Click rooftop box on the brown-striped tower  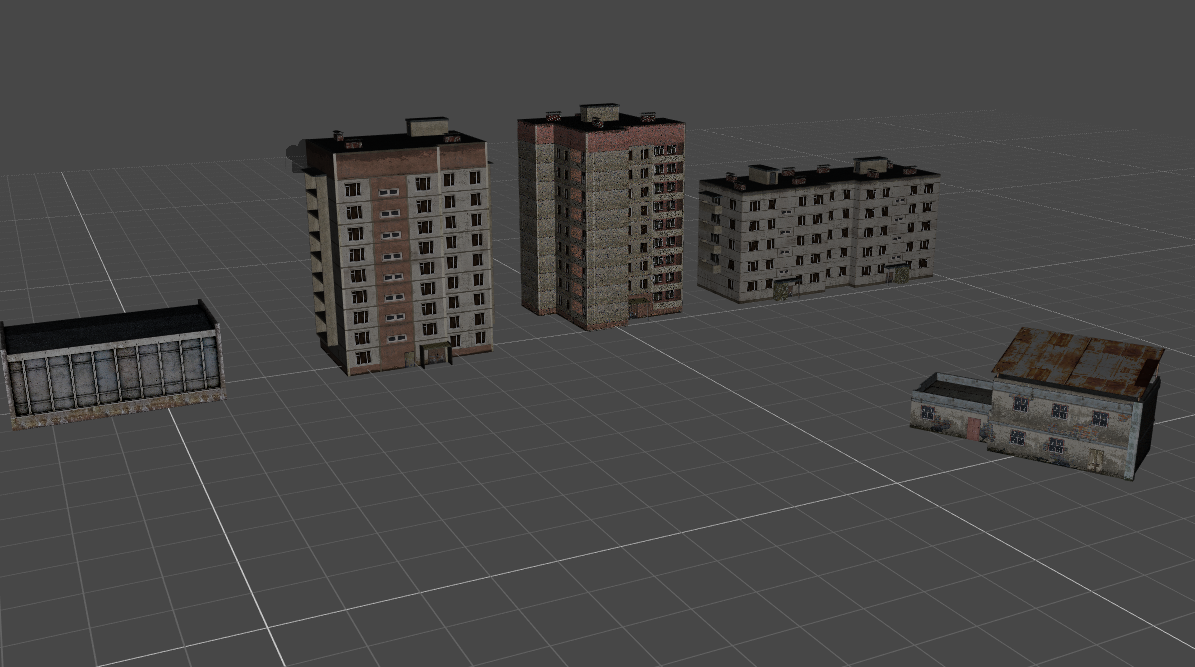pos(427,127)
